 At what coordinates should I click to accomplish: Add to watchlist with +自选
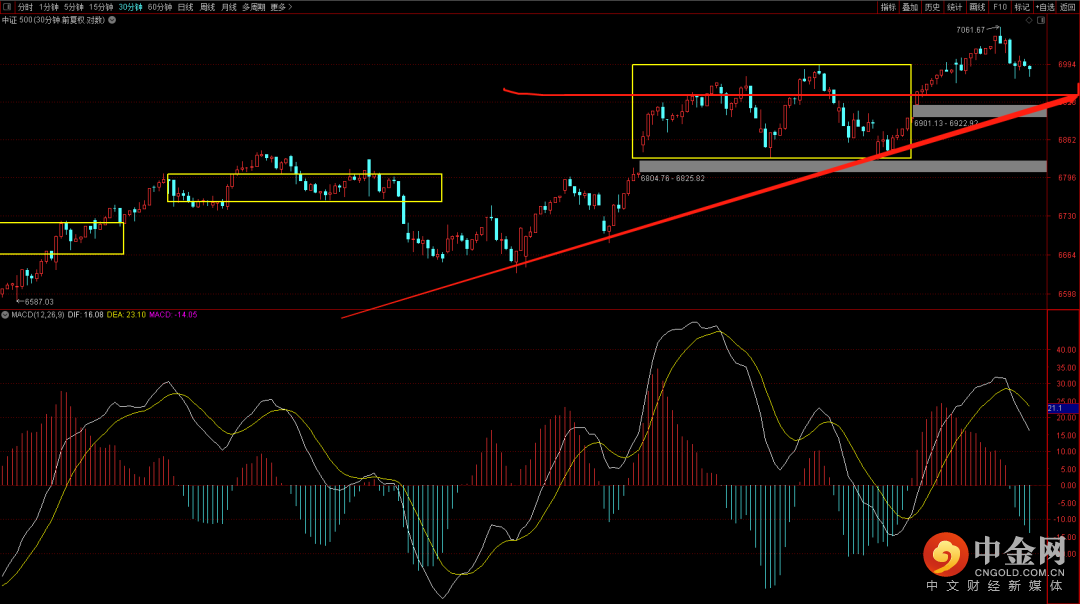[1045, 7]
